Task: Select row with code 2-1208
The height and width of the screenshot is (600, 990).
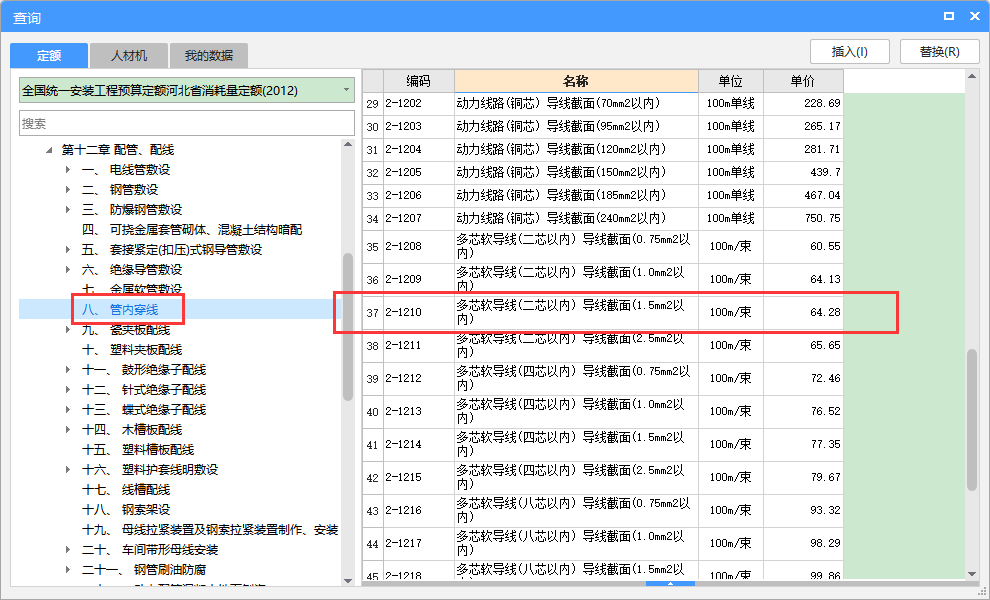Action: 603,246
